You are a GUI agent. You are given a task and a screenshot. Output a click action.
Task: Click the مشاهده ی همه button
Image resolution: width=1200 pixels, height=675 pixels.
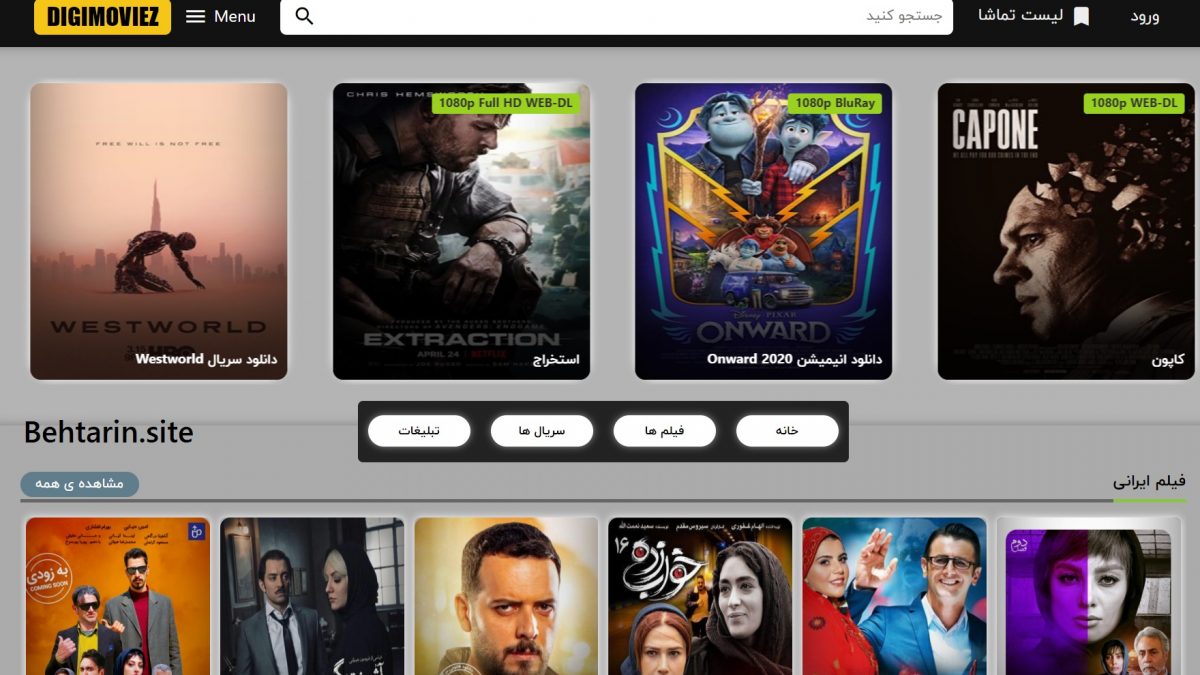click(x=80, y=484)
